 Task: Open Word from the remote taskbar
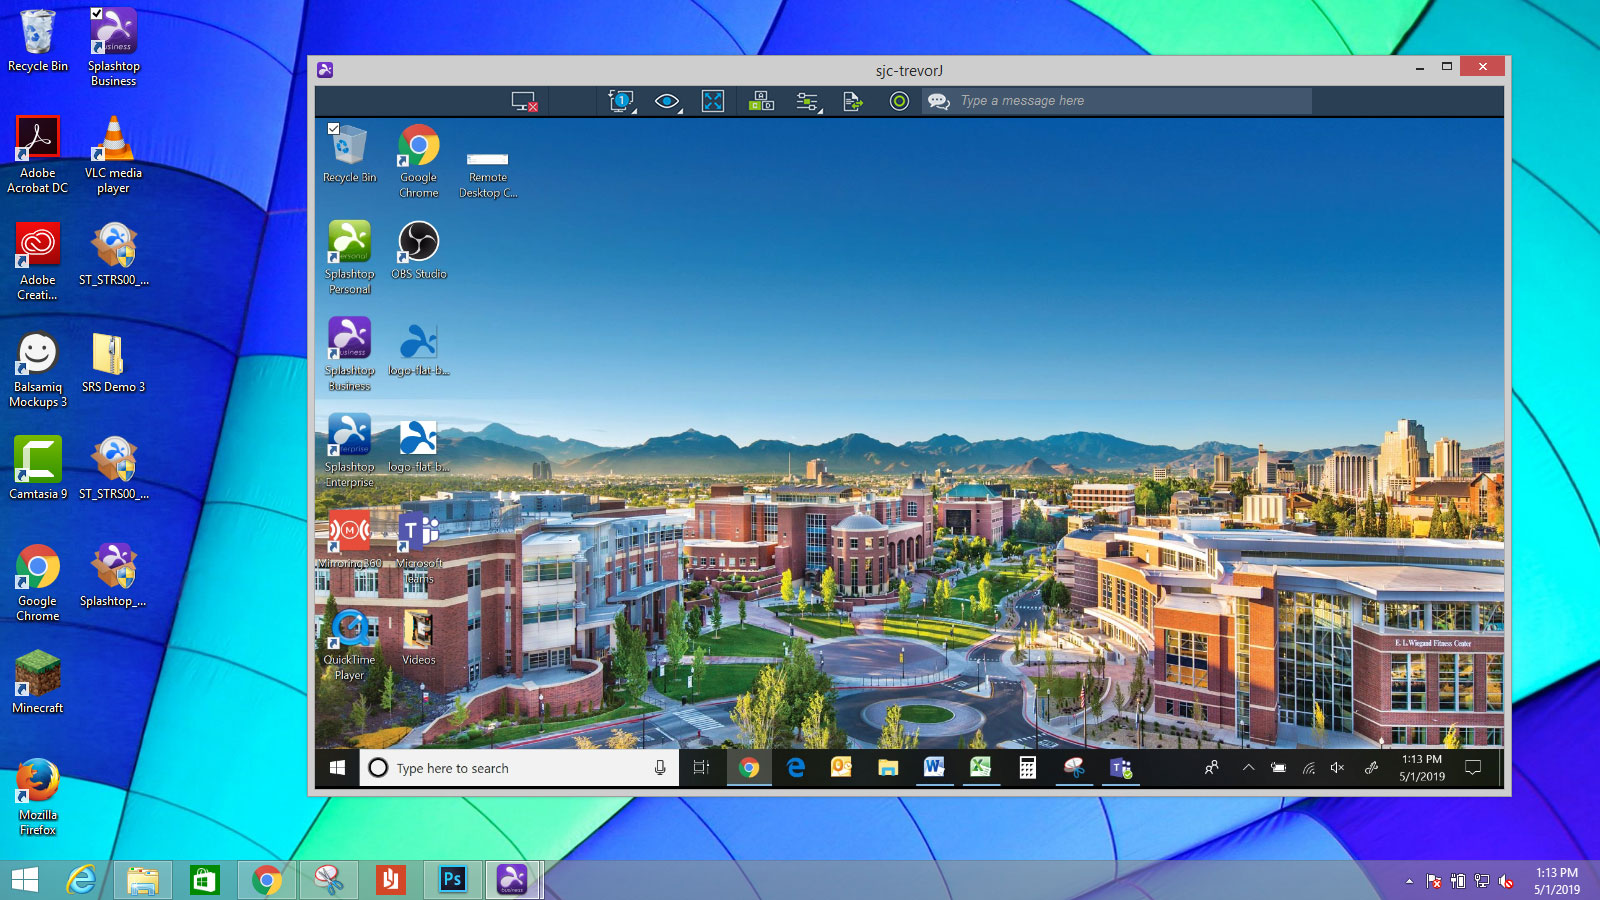[934, 767]
